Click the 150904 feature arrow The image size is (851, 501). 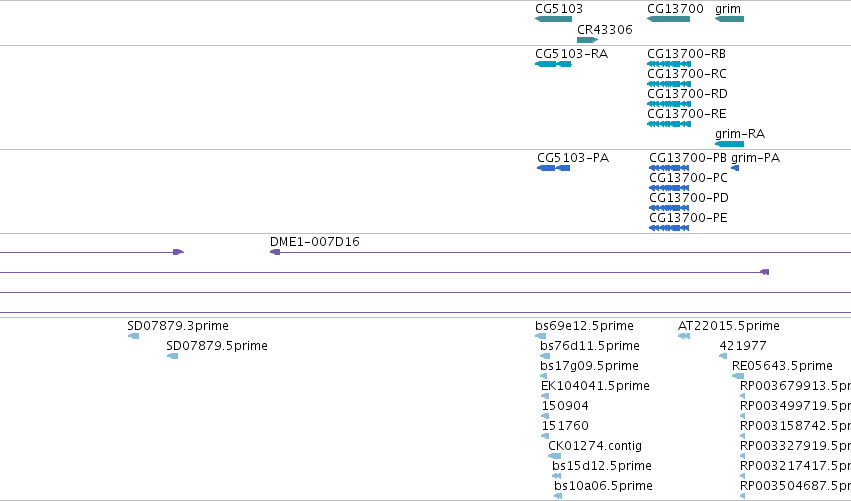pyautogui.click(x=545, y=416)
